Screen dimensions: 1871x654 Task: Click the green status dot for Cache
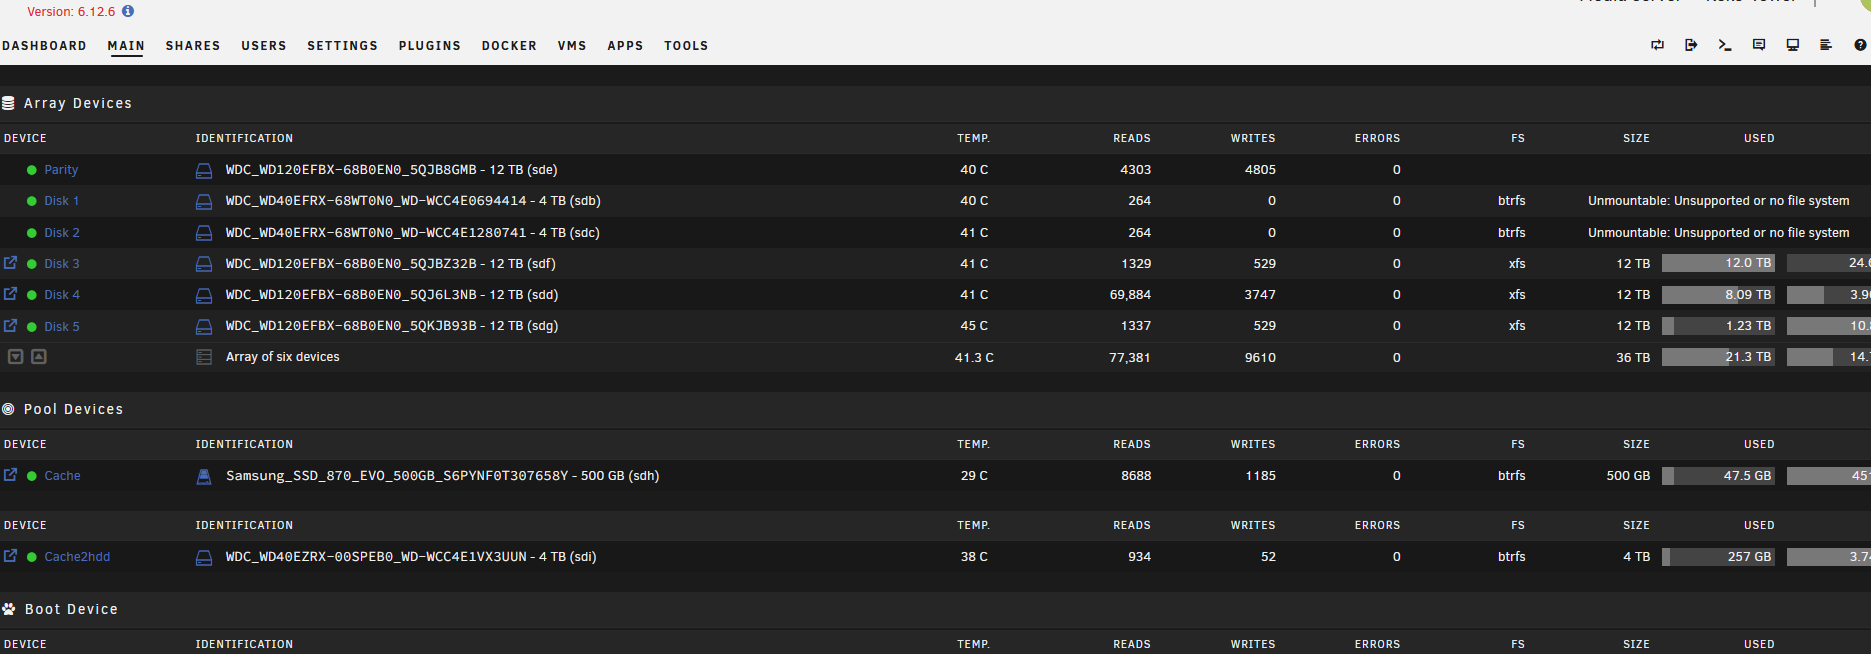tap(32, 476)
